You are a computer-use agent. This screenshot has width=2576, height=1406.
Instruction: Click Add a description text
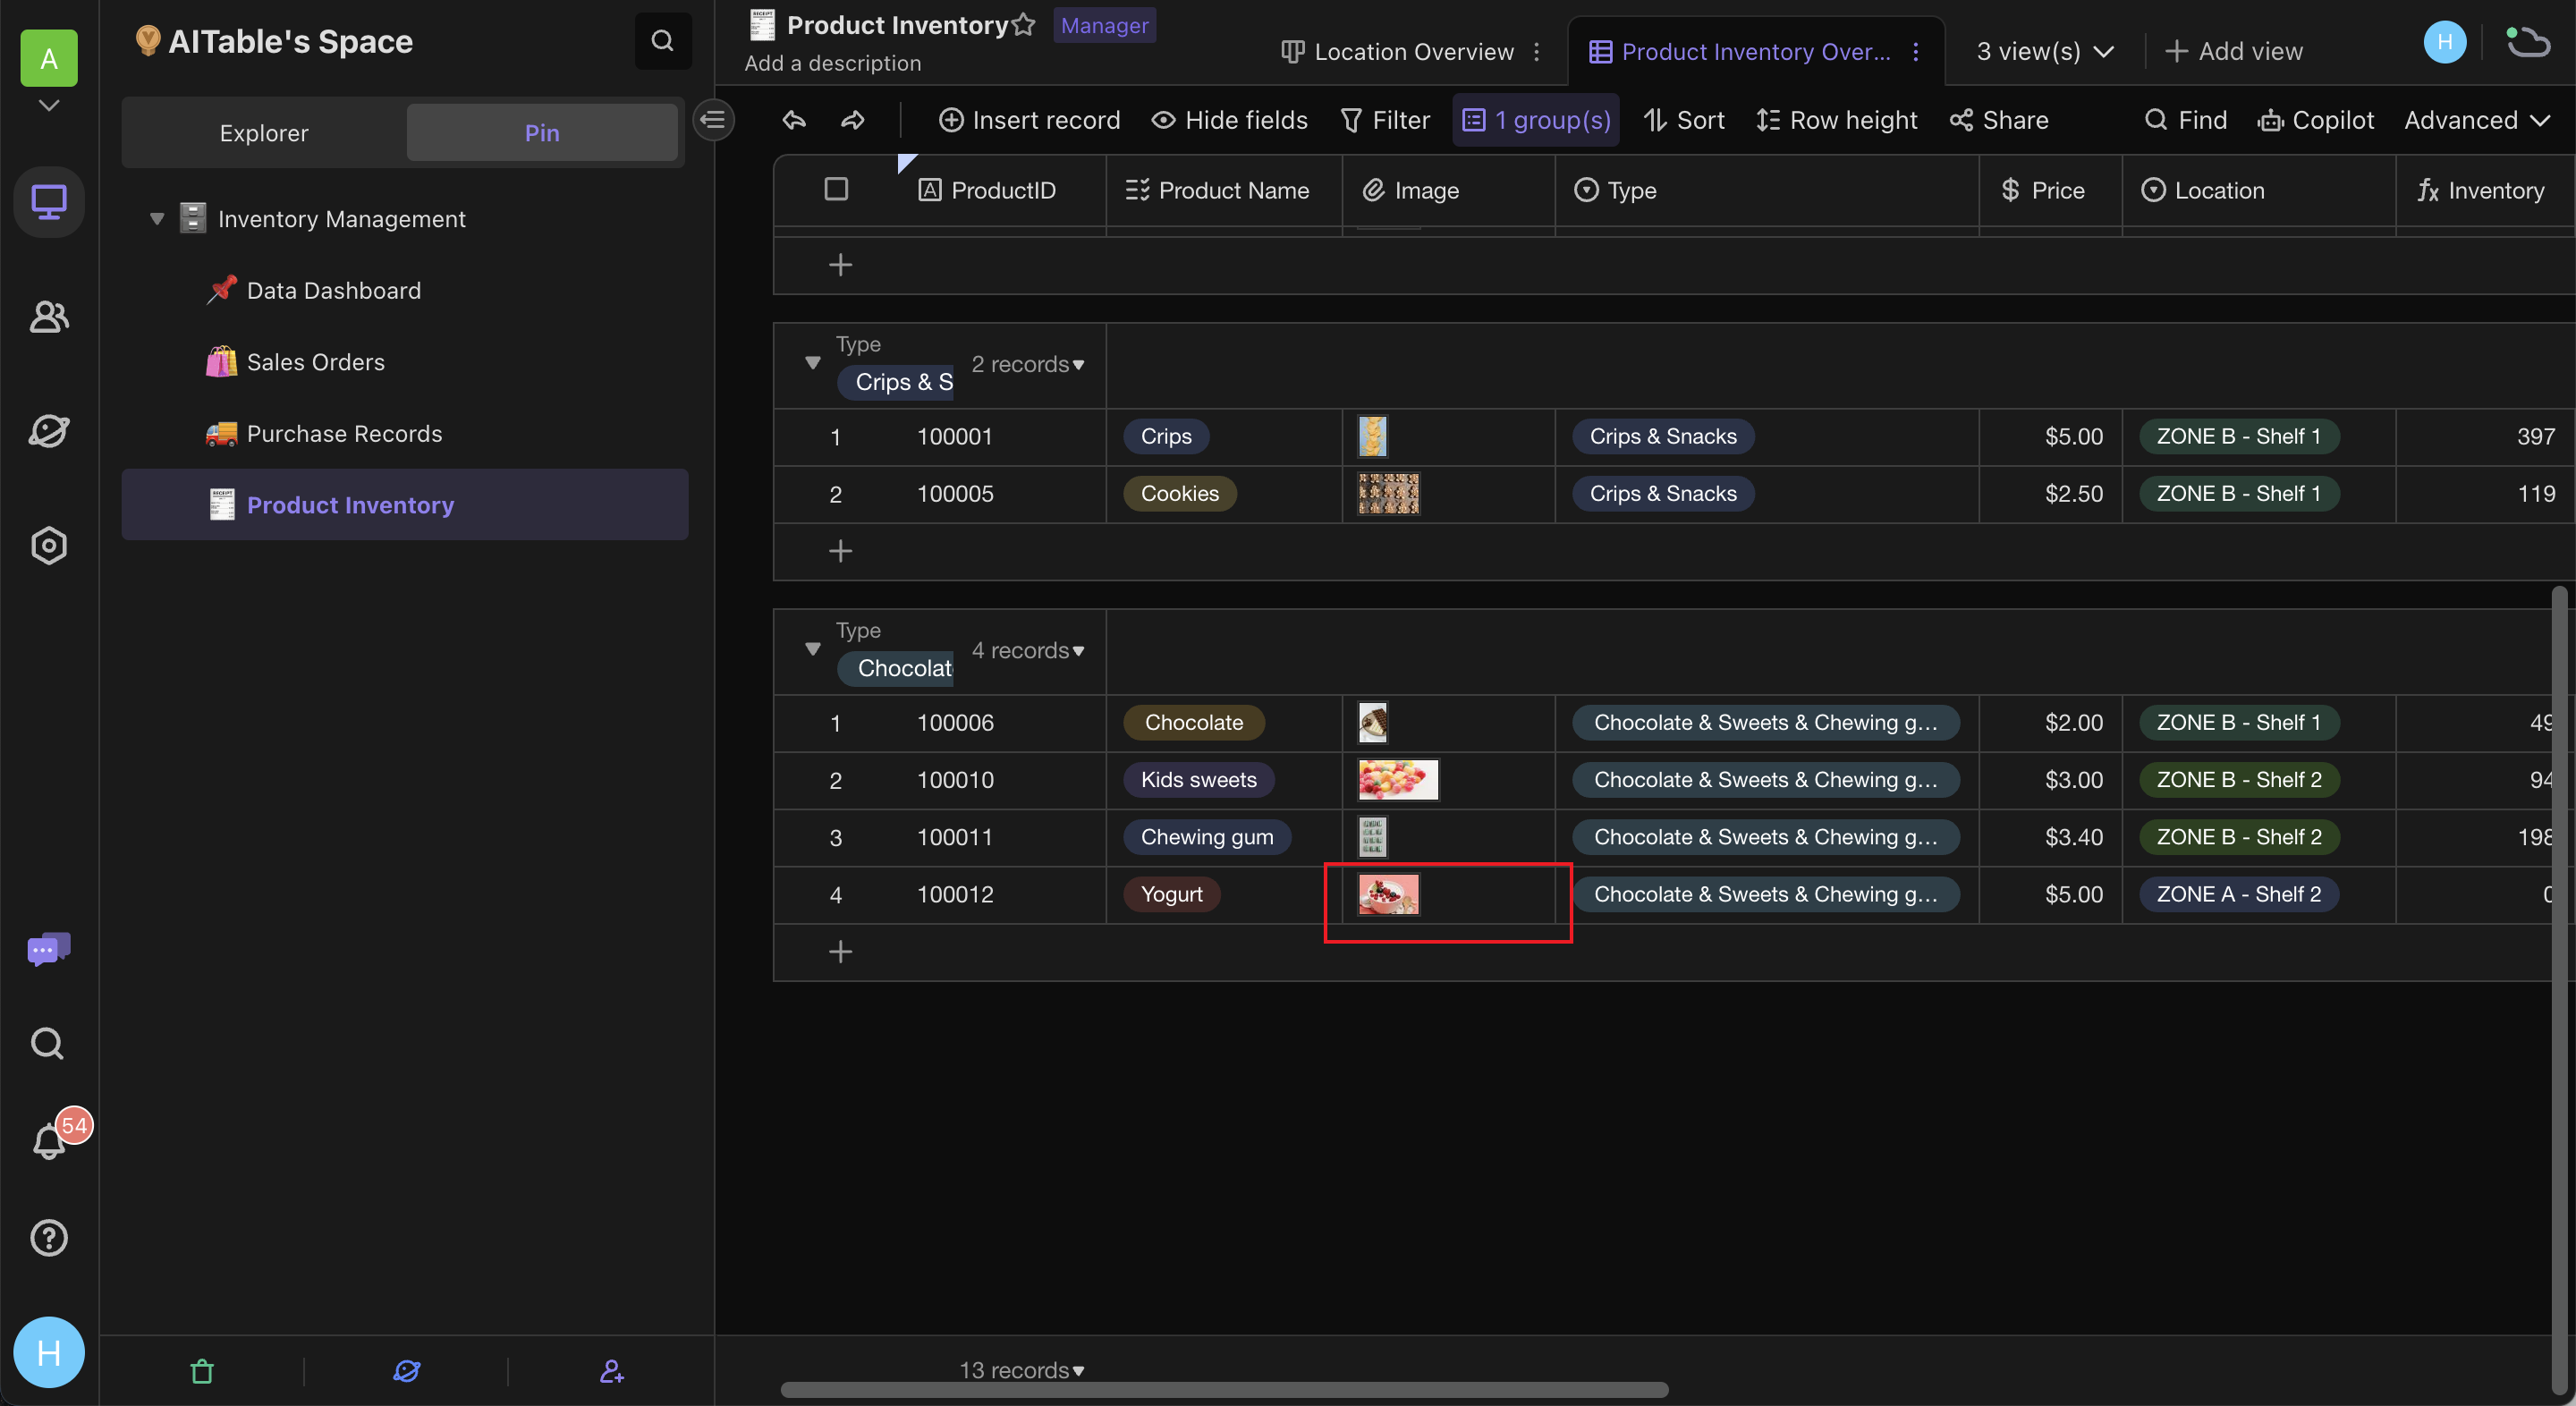tap(833, 63)
